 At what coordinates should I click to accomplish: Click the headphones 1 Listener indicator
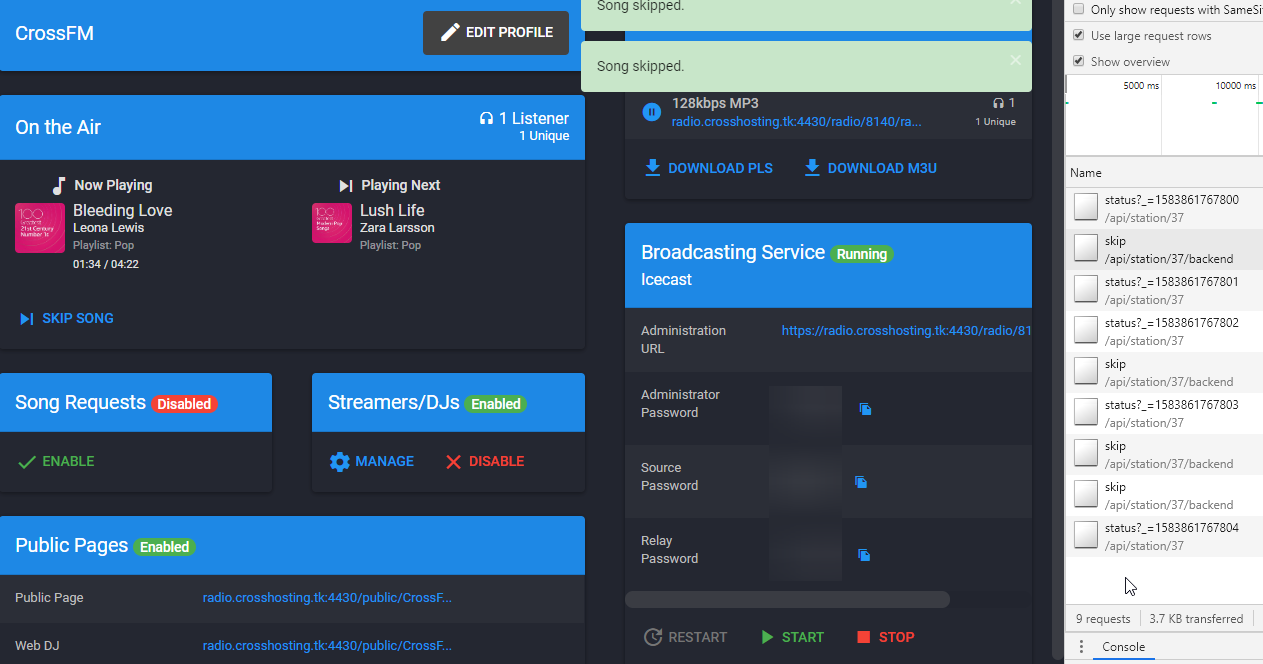click(524, 119)
